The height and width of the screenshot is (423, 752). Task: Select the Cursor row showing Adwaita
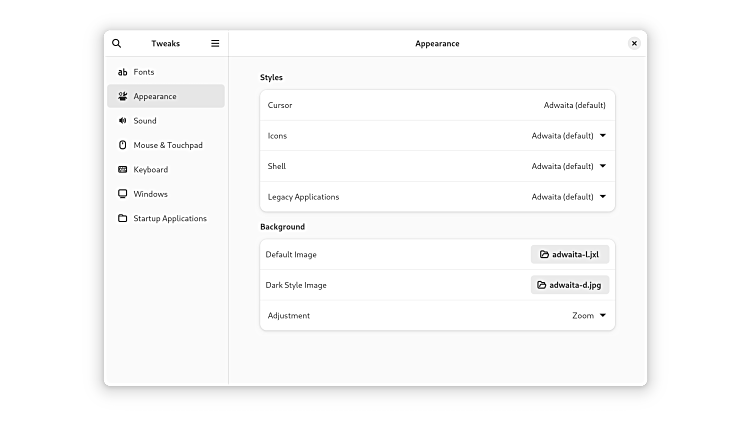point(437,105)
